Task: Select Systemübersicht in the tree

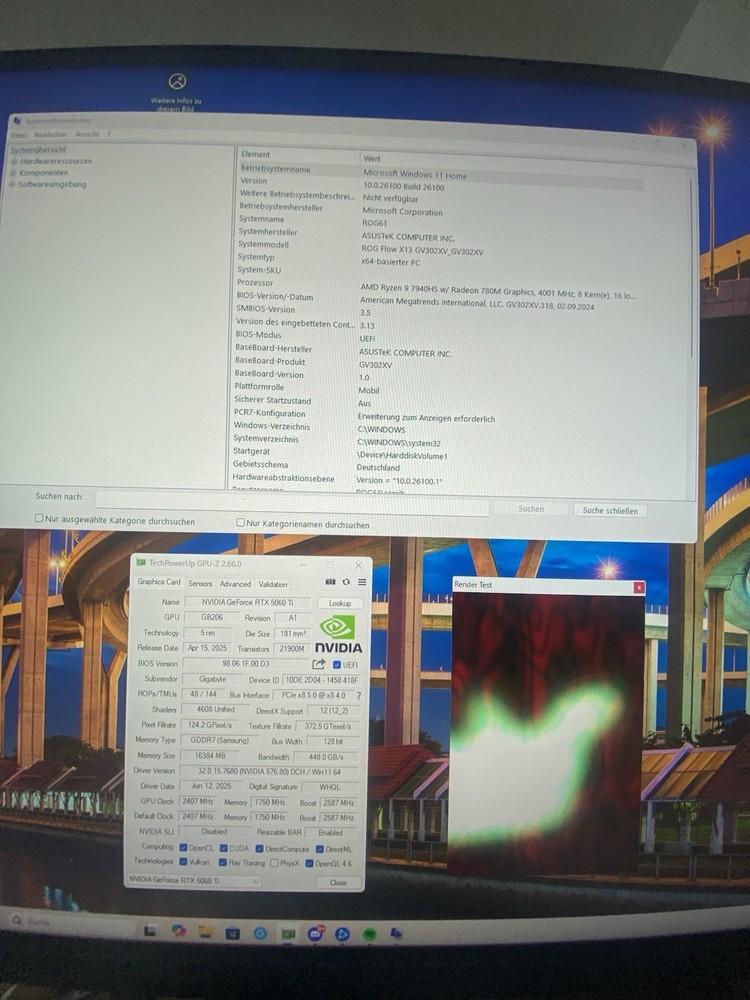Action: pos(38,150)
